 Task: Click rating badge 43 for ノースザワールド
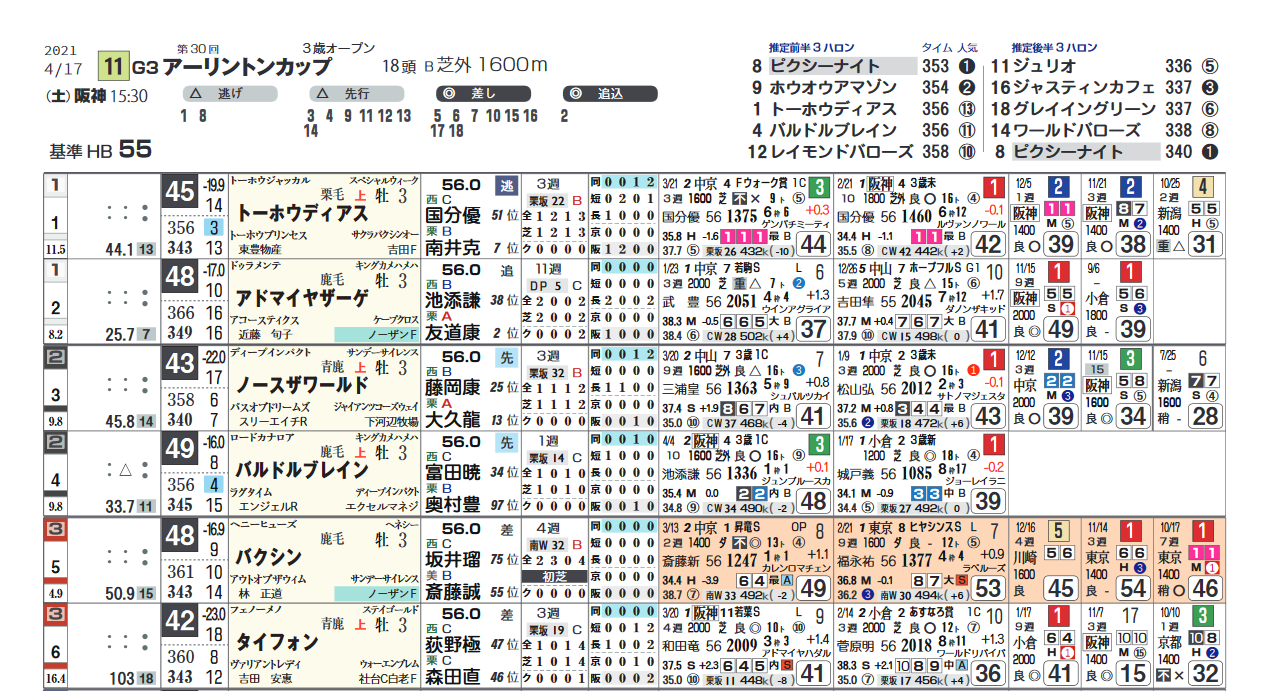(x=180, y=364)
